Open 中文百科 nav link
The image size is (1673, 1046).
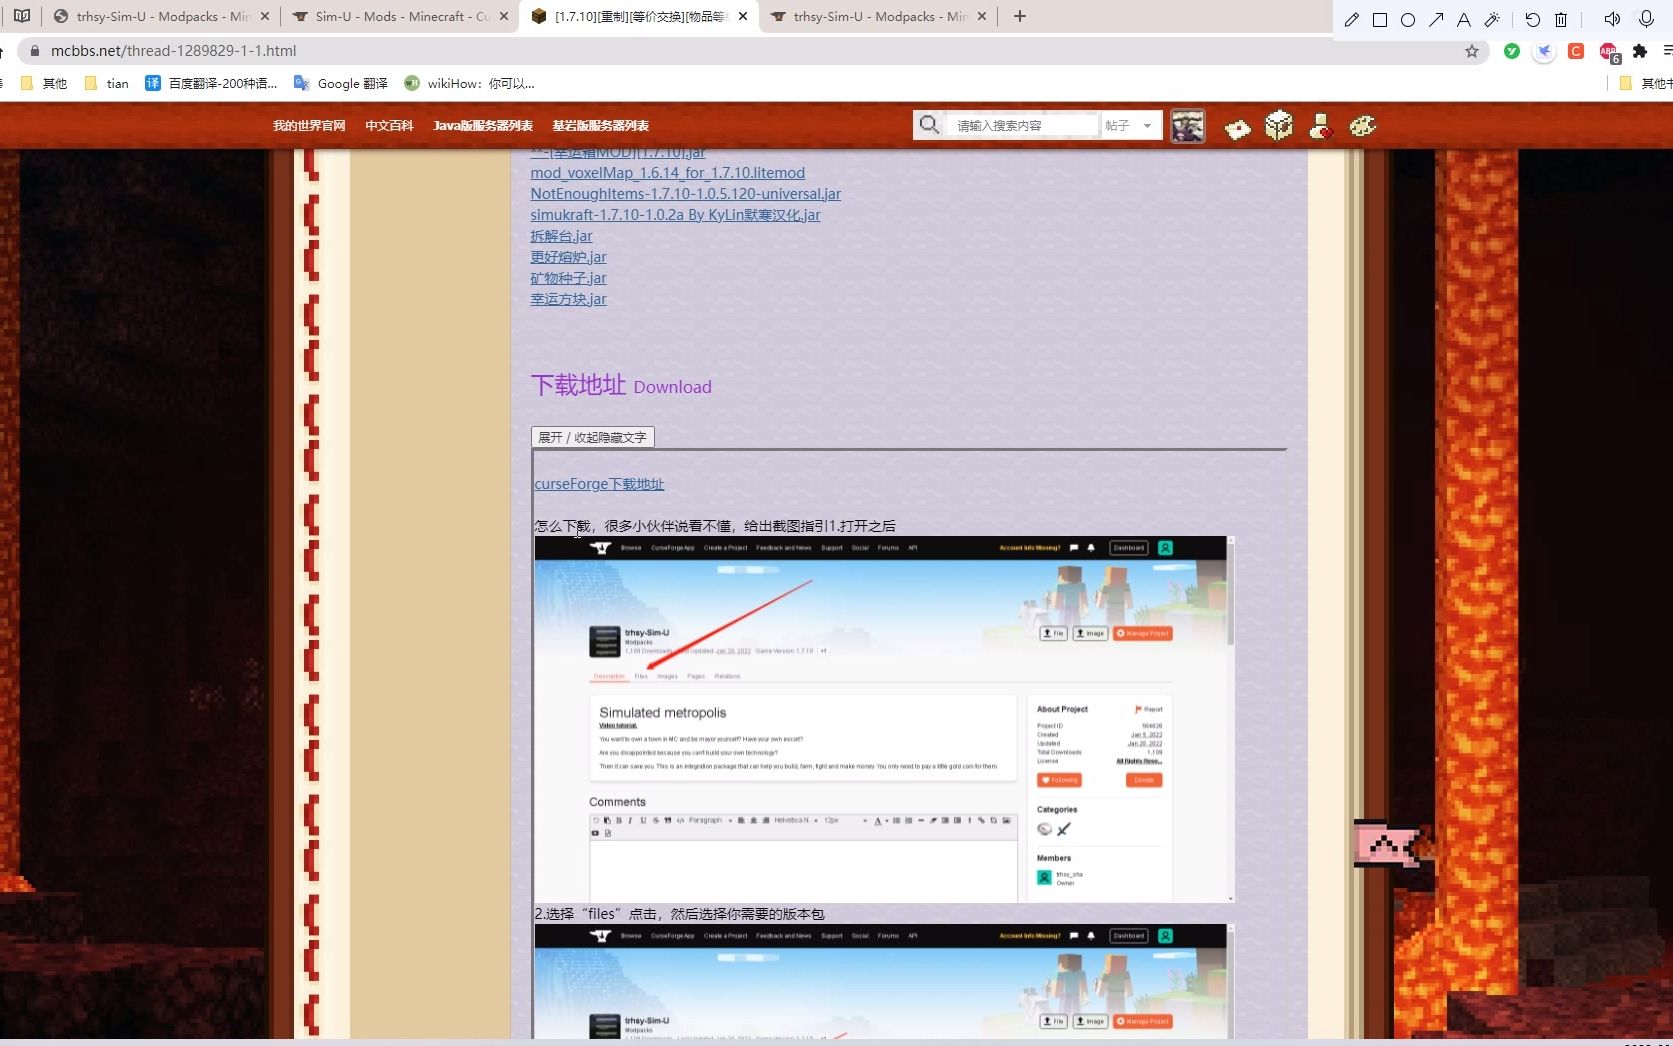click(389, 126)
